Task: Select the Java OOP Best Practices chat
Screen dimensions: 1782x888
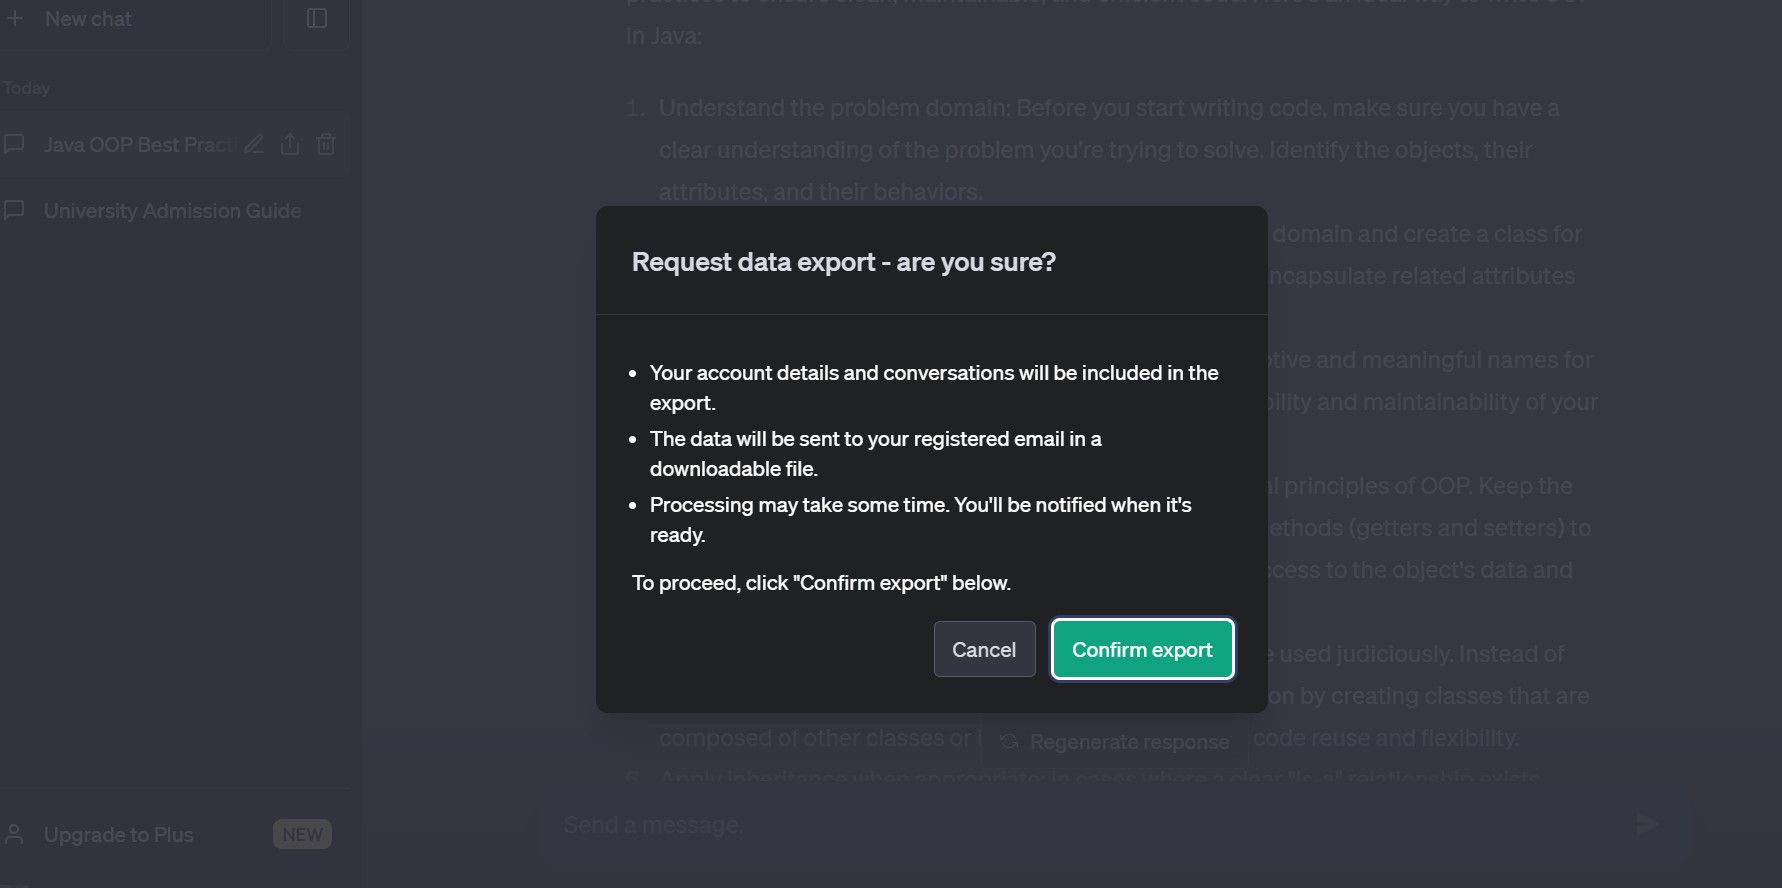Action: tap(138, 145)
